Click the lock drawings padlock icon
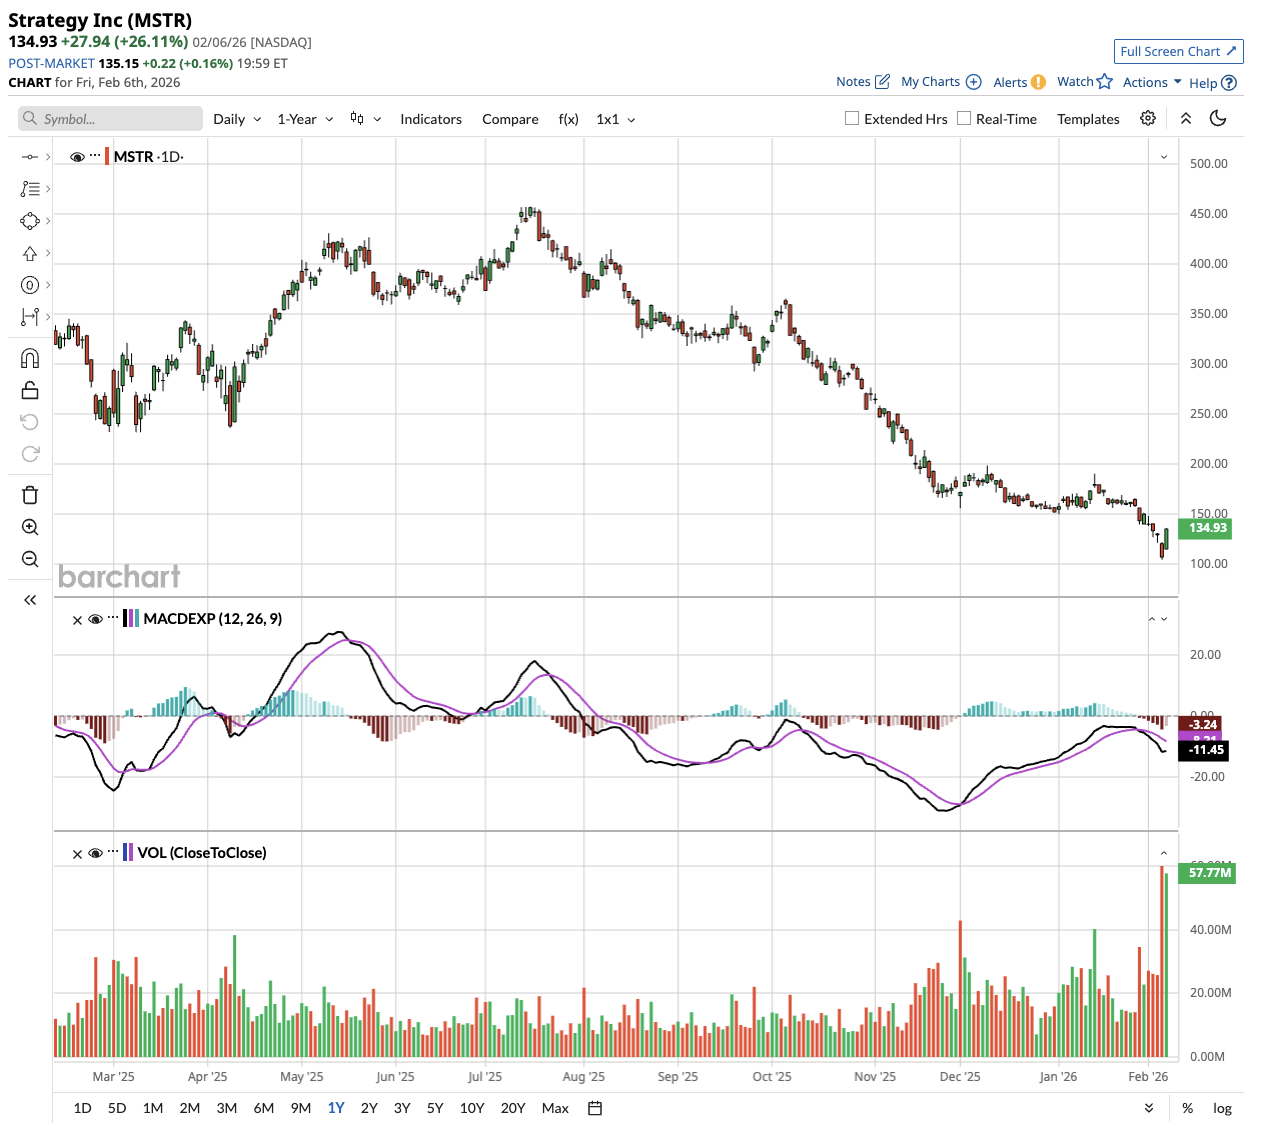Image resolution: width=1288 pixels, height=1134 pixels. (x=30, y=390)
